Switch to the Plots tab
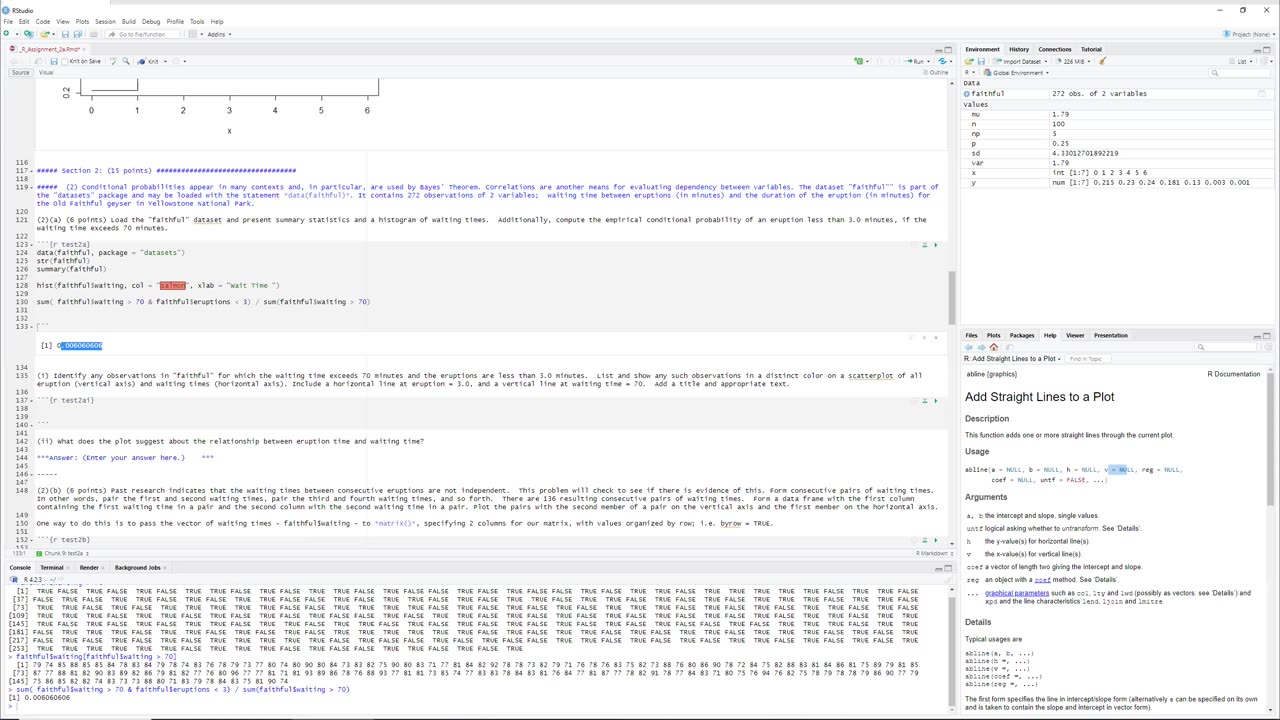The width and height of the screenshot is (1280, 720). point(993,335)
